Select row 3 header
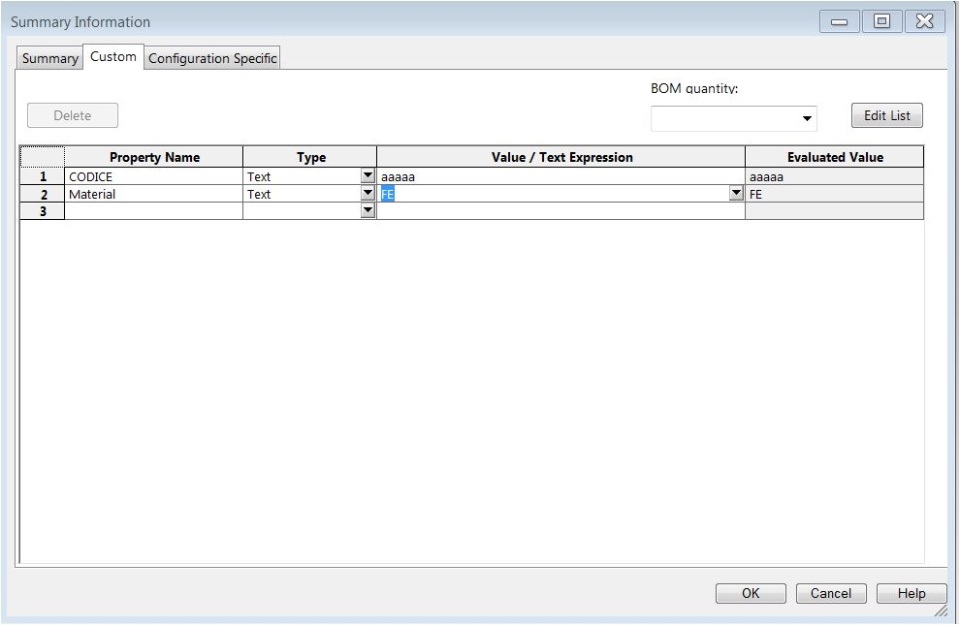This screenshot has height=625, width=960. 42,211
